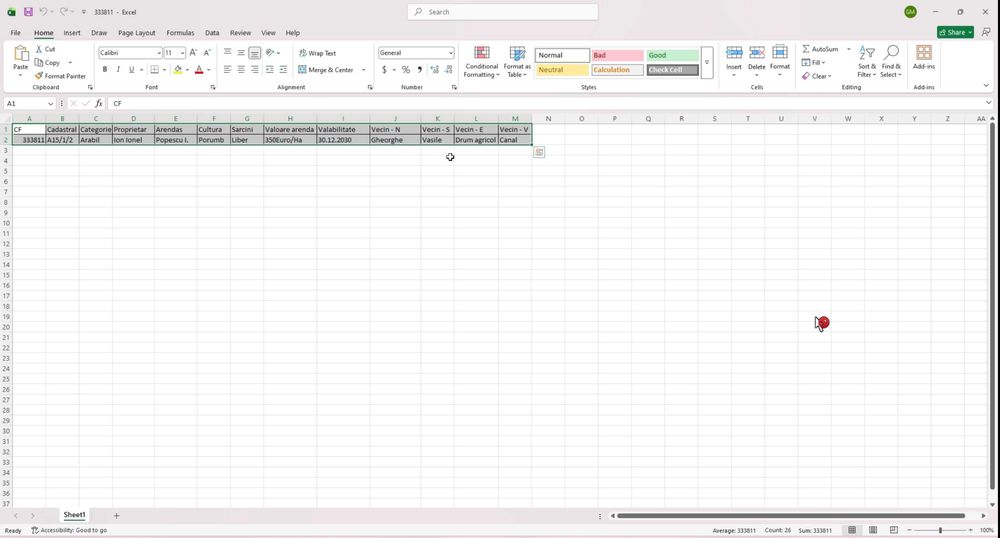Click the Name Box showing A1
The width and height of the screenshot is (1000, 538).
click(29, 103)
